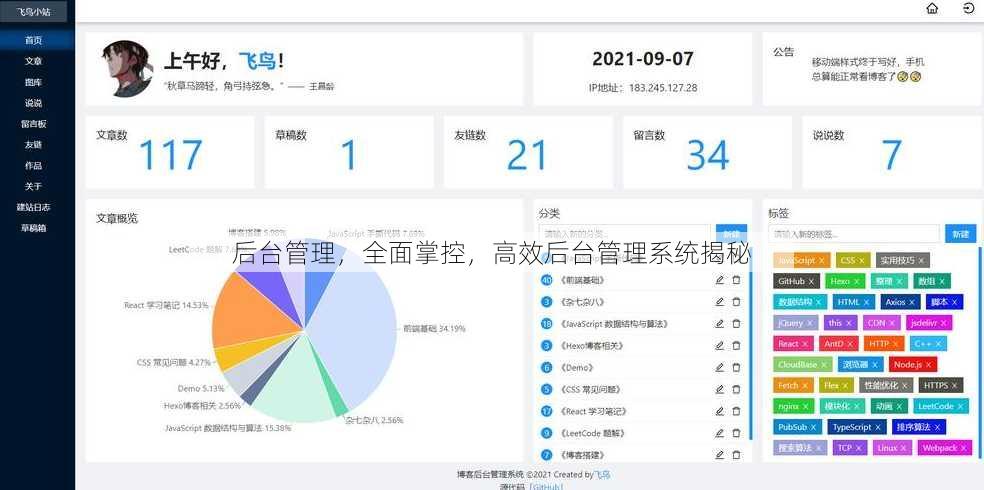Edit the Hexo博客相关 category

[720, 346]
